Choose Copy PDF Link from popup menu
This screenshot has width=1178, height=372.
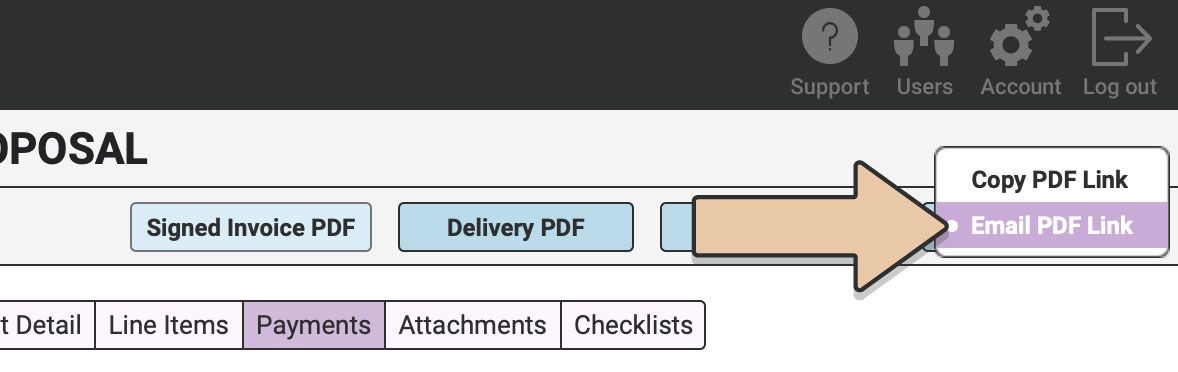[x=1050, y=180]
